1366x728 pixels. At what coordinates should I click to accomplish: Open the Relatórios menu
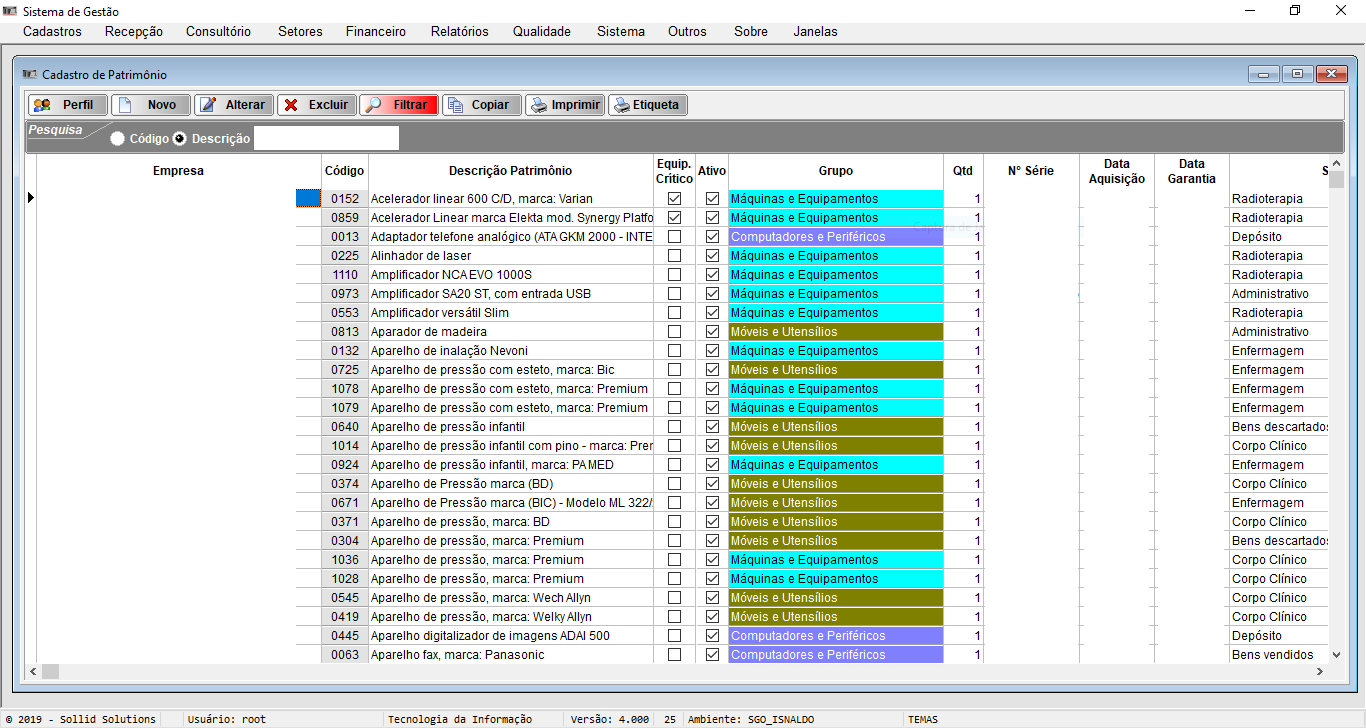coord(460,31)
